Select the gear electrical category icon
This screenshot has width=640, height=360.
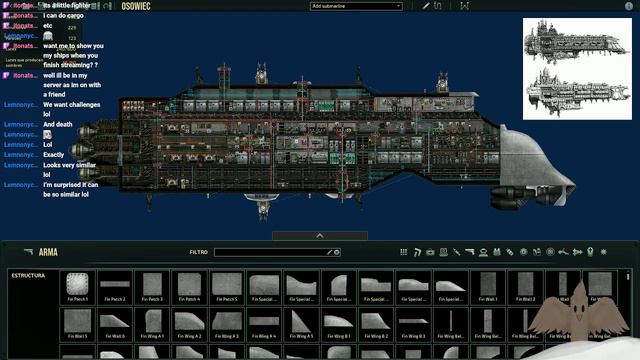click(x=524, y=252)
